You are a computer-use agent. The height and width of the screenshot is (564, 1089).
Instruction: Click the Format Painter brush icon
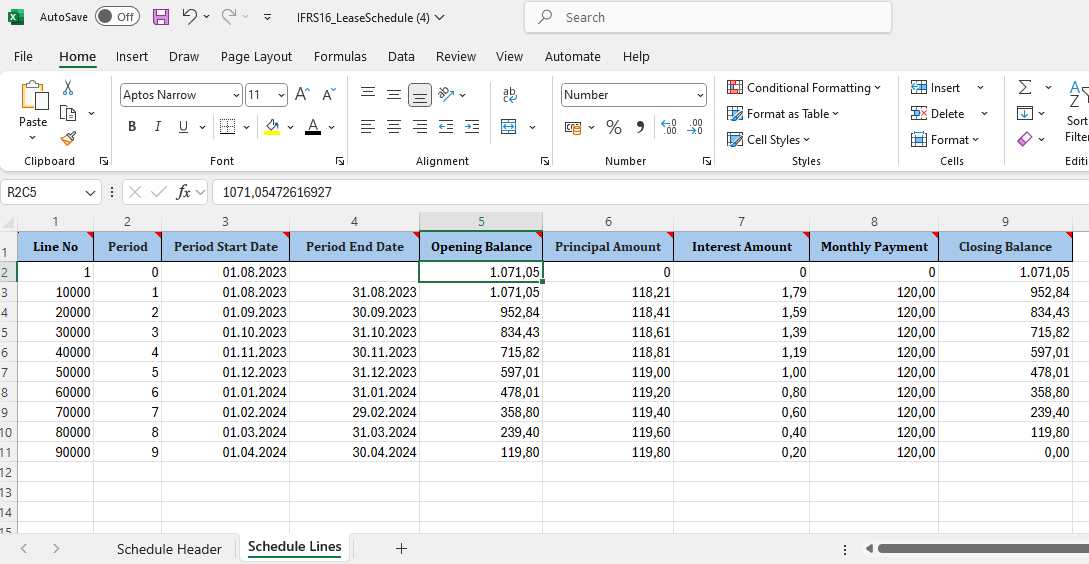68,139
